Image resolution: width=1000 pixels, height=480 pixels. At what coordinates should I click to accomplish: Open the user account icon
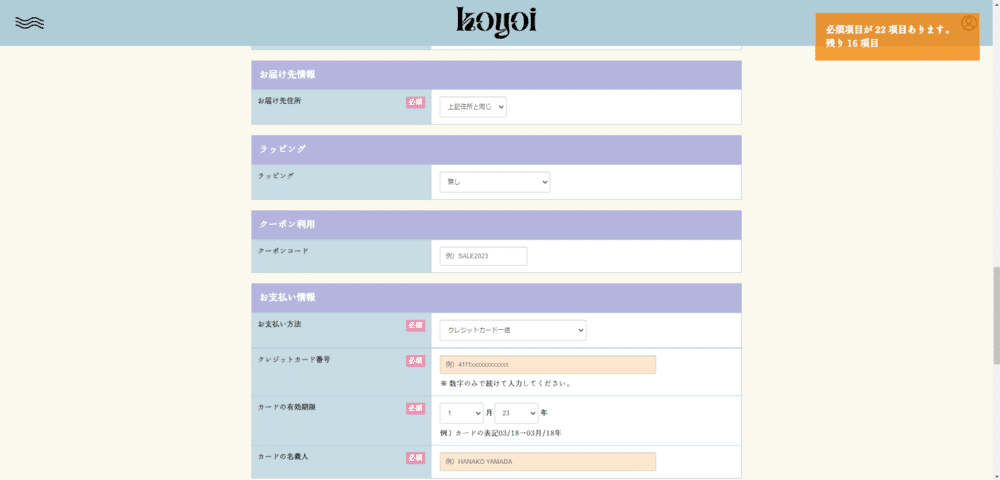point(969,23)
